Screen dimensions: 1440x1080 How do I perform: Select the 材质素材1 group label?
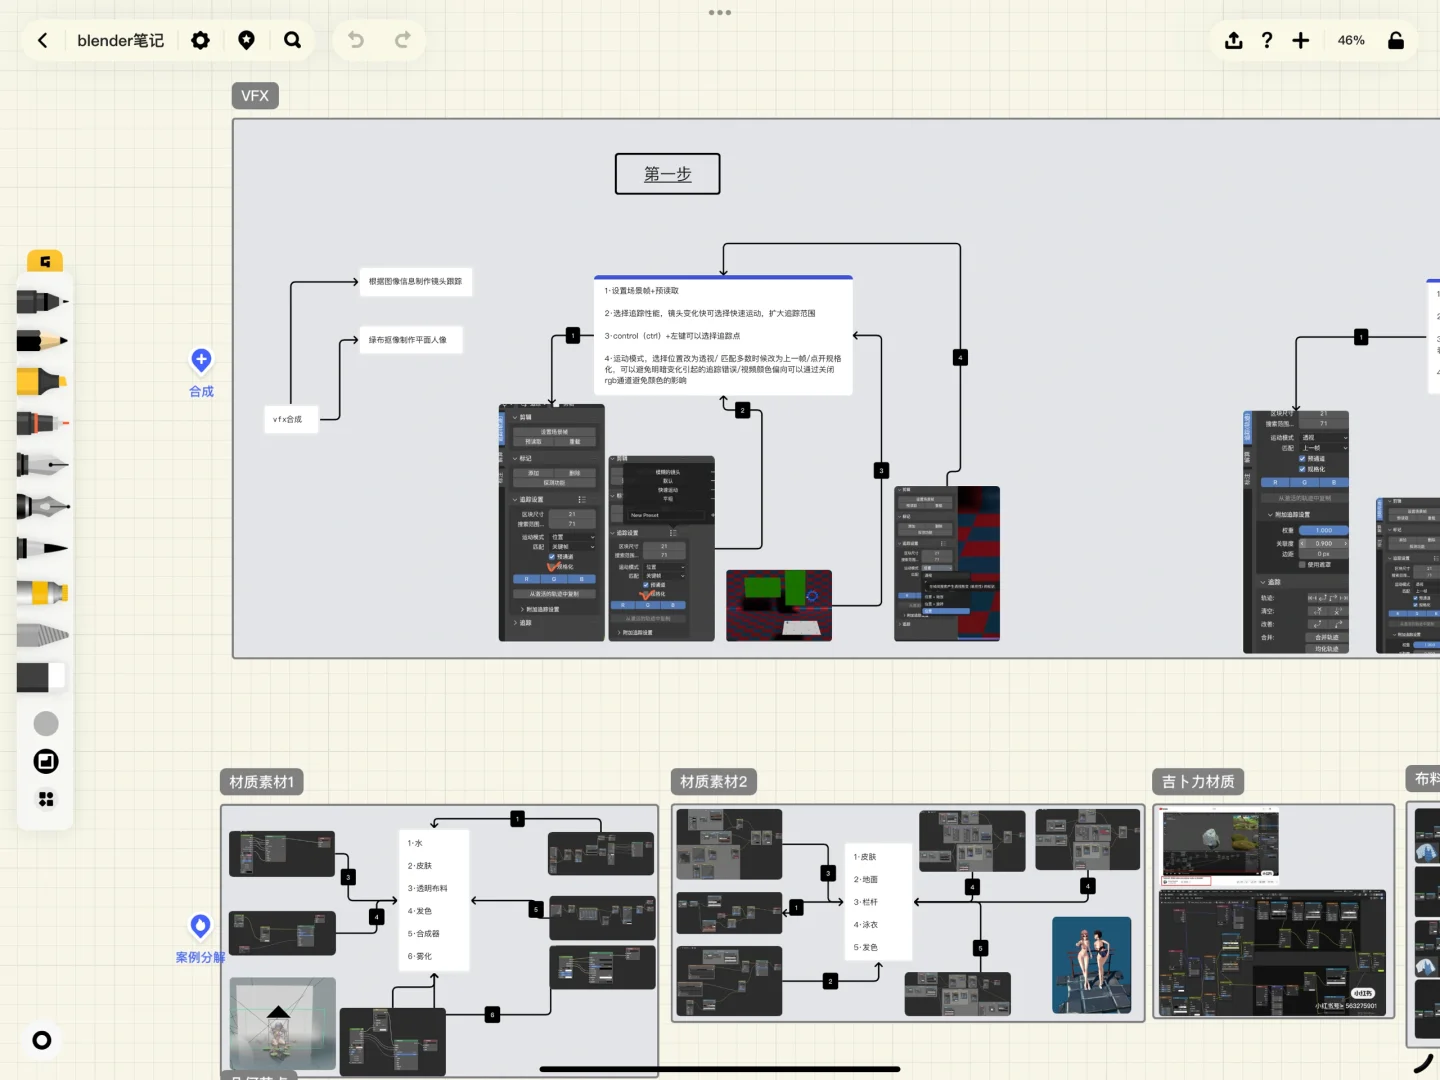coord(262,782)
